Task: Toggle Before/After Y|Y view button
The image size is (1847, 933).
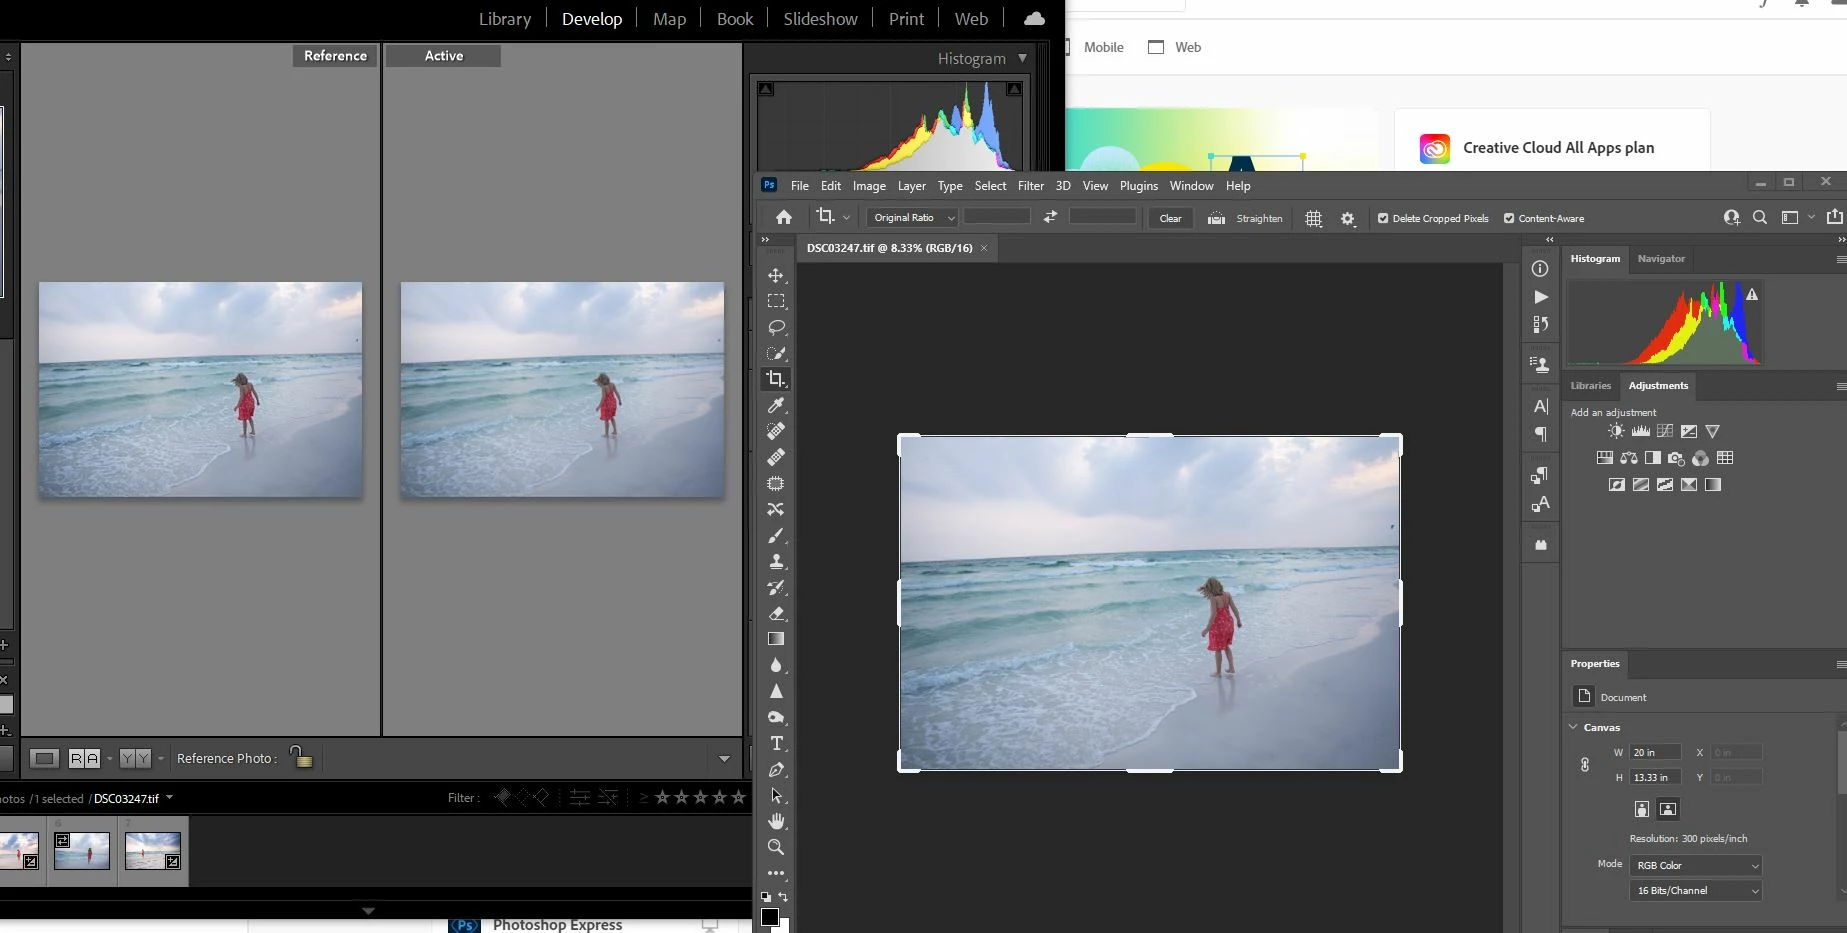Action: click(135, 758)
